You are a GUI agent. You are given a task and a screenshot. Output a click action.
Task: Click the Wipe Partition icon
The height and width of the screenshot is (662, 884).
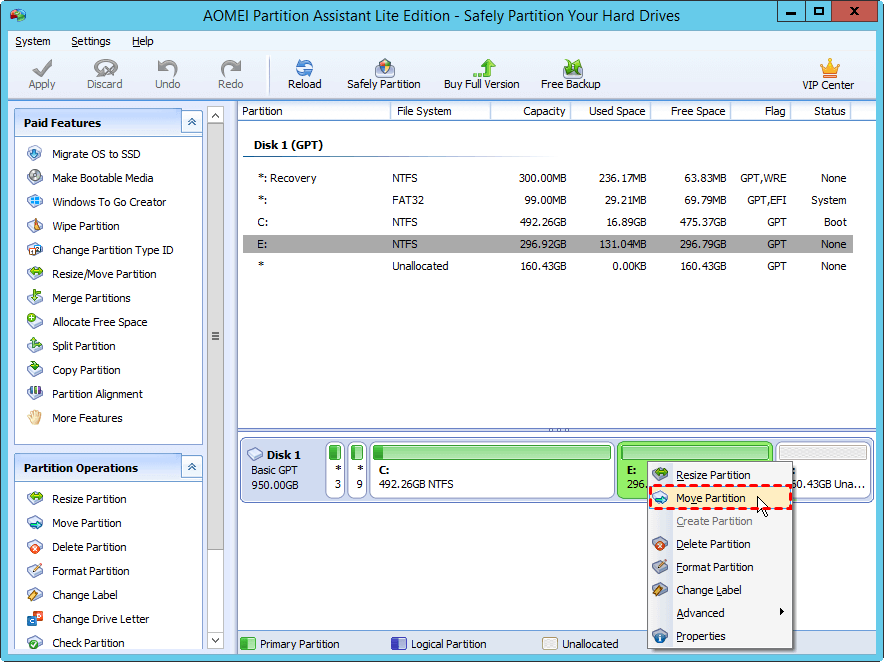34,226
